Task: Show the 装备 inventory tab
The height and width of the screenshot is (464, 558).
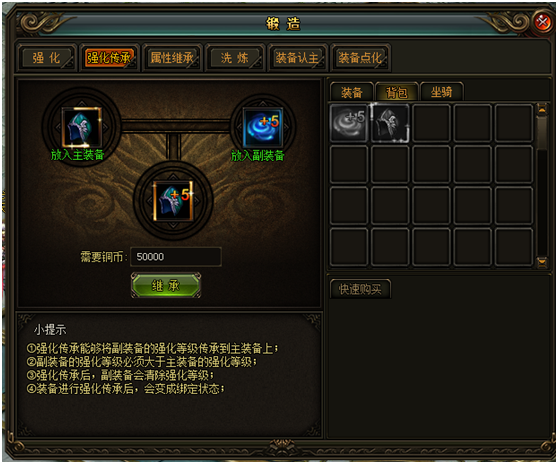Action: pyautogui.click(x=352, y=92)
